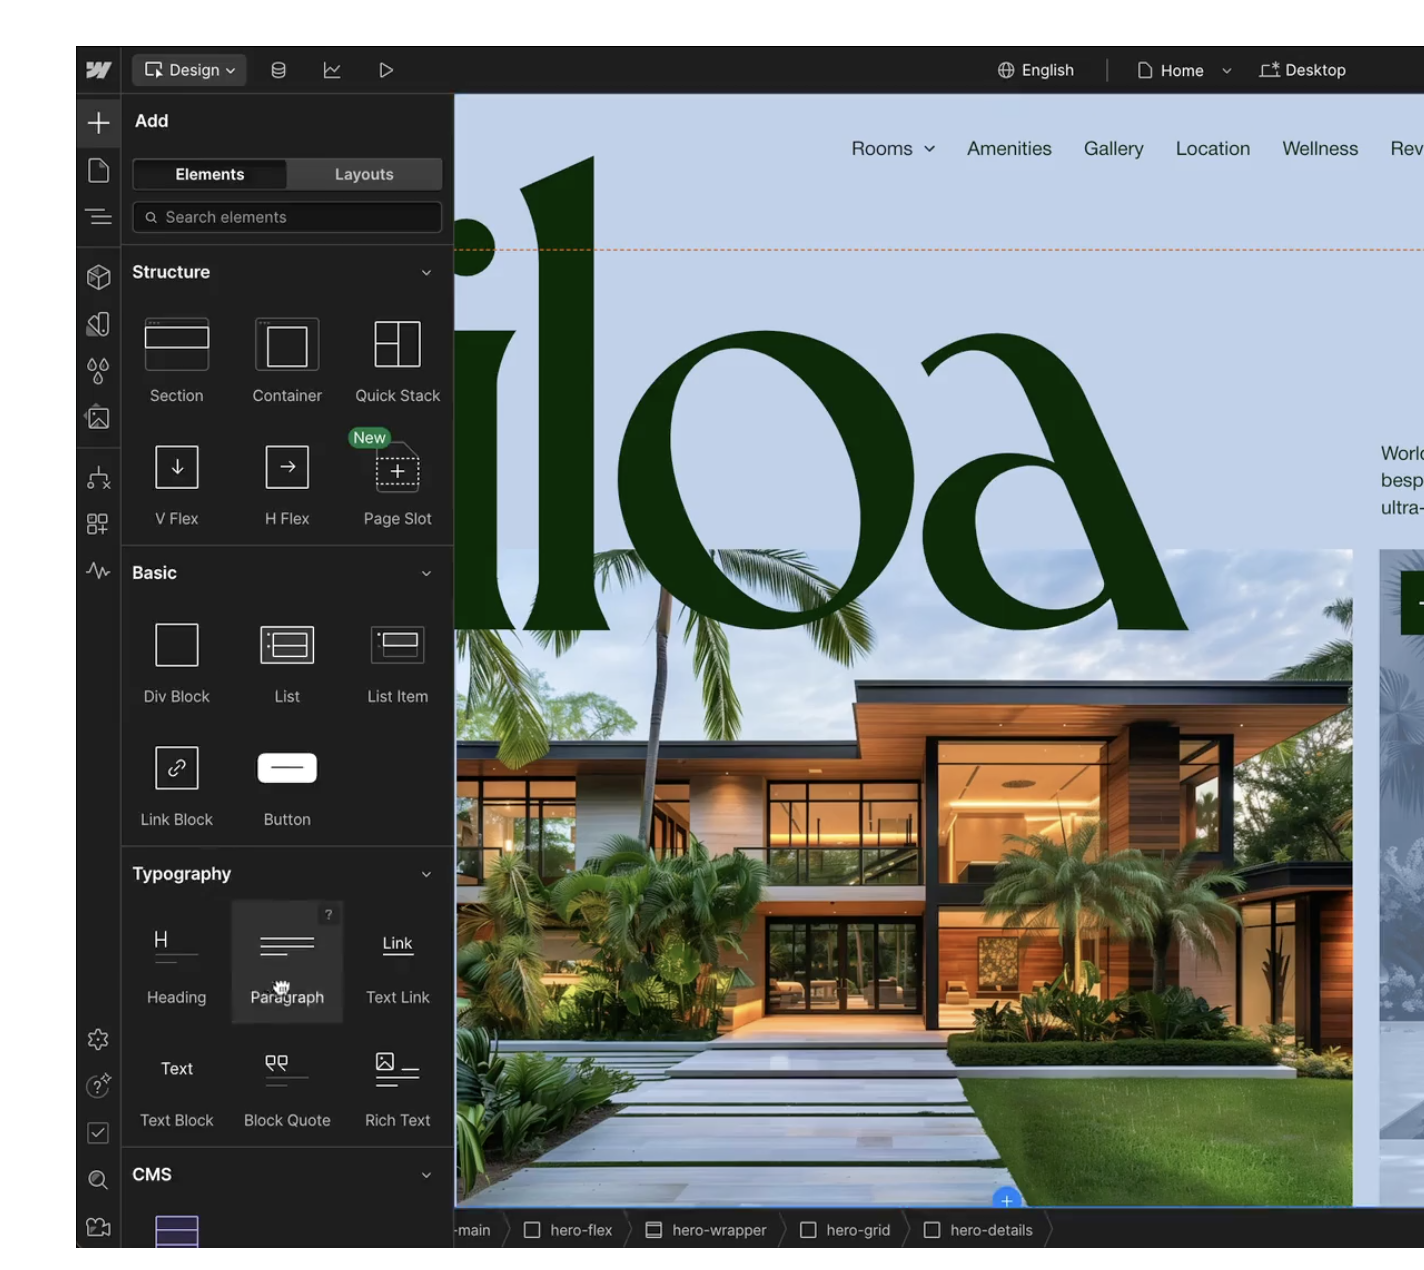Expand the Rooms nav dropdown
1424x1270 pixels.
pyautogui.click(x=893, y=149)
